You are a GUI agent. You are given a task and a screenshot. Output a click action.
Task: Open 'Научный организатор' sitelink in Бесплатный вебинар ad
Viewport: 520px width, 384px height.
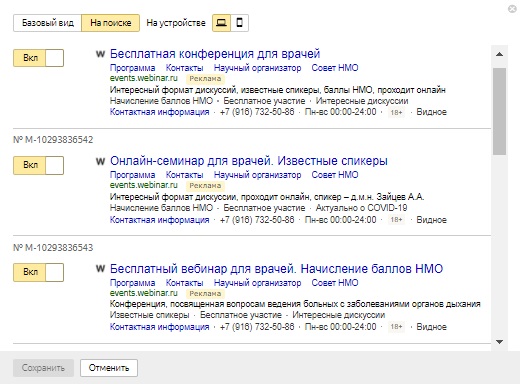point(257,283)
